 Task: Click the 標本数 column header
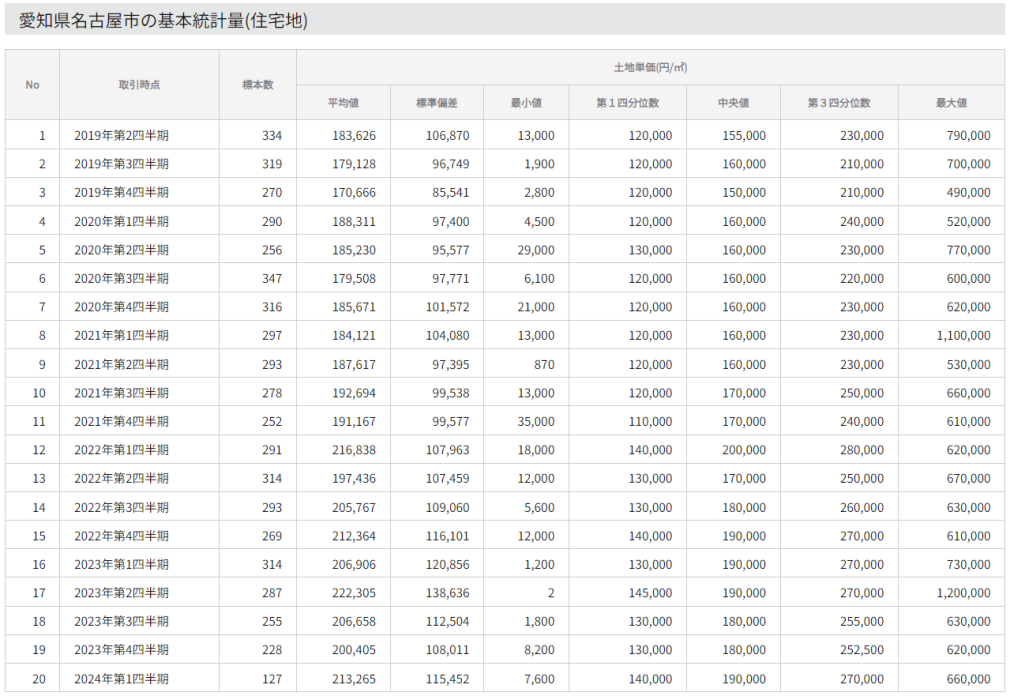(x=258, y=85)
